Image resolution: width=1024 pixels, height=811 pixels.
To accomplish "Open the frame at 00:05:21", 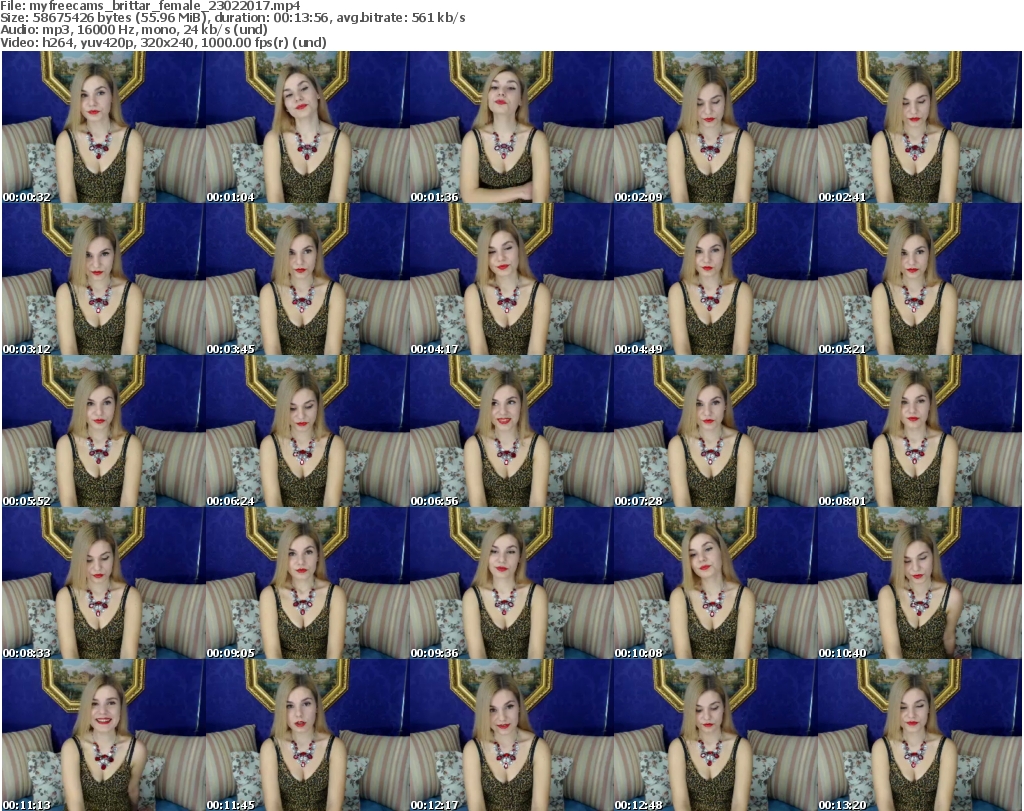I will point(920,279).
